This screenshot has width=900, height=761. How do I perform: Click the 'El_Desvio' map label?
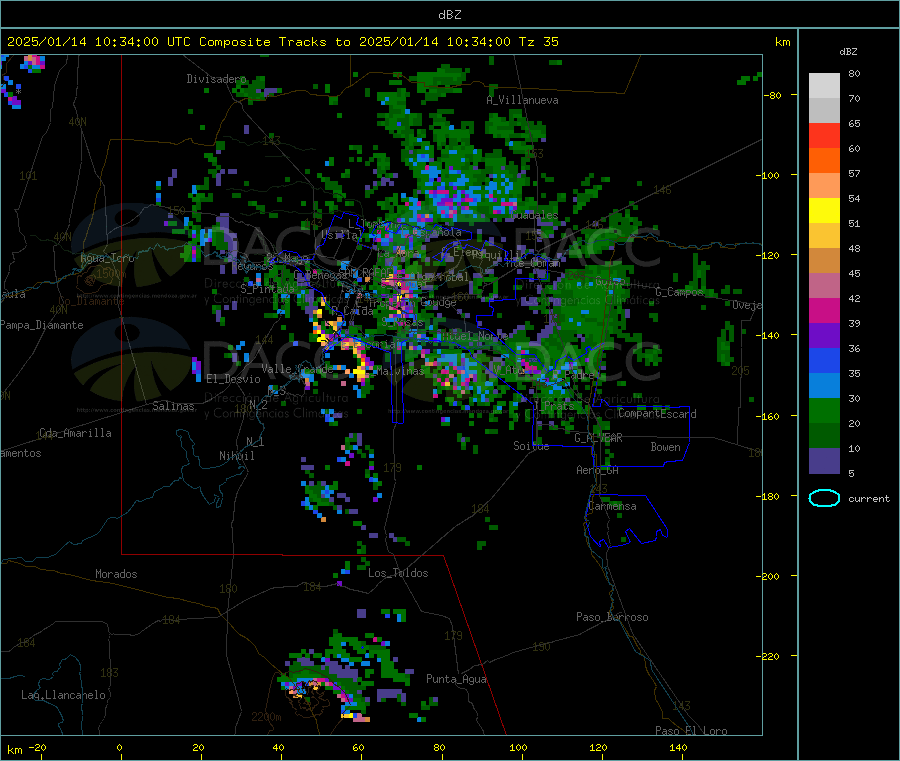click(x=233, y=379)
